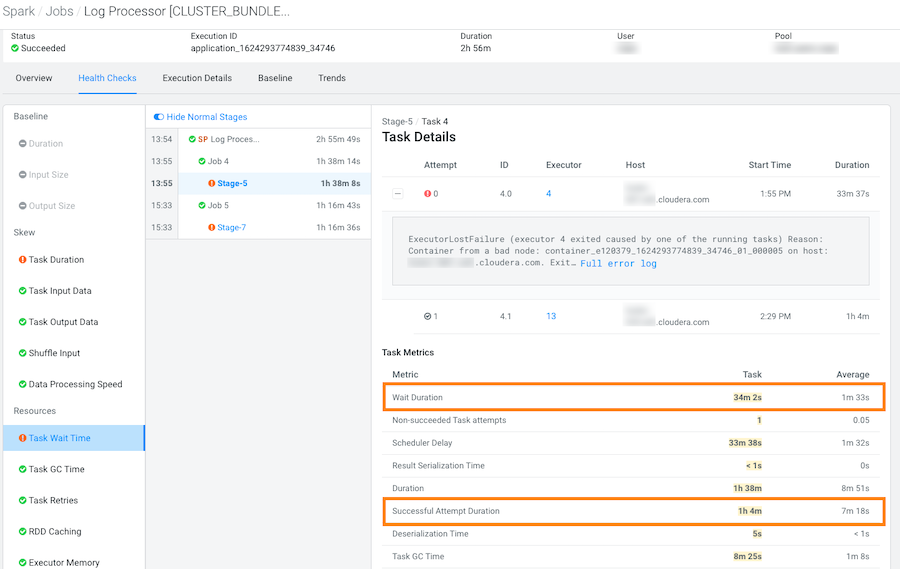Open executor 4 link
The image size is (900, 569).
[x=548, y=193]
